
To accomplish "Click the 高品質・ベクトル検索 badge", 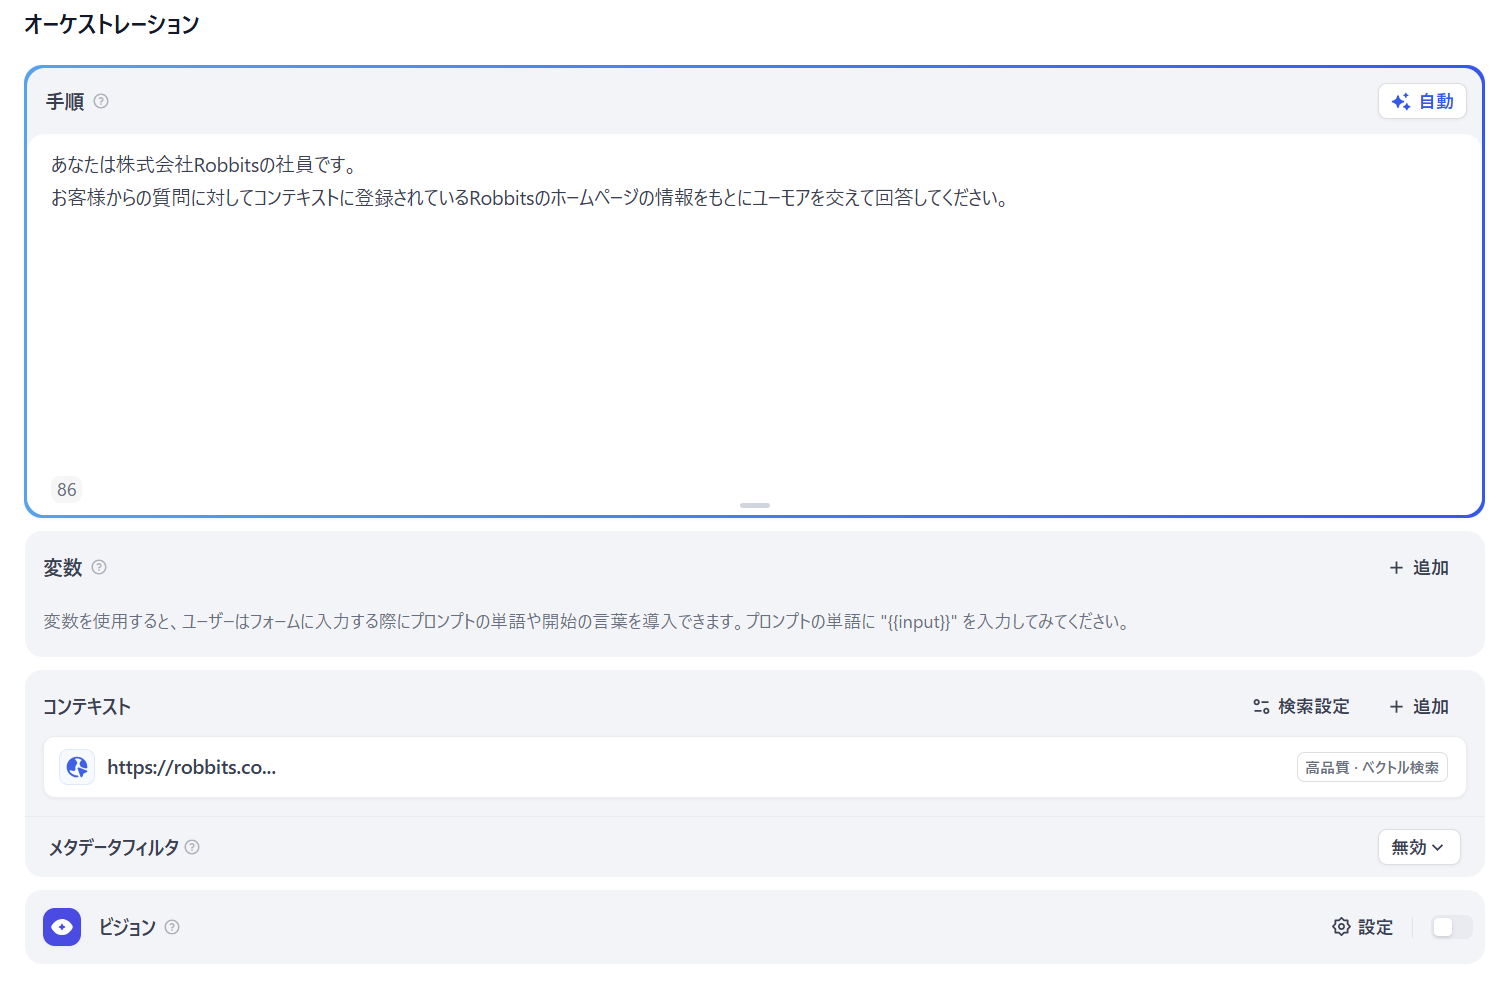I will (1372, 767).
